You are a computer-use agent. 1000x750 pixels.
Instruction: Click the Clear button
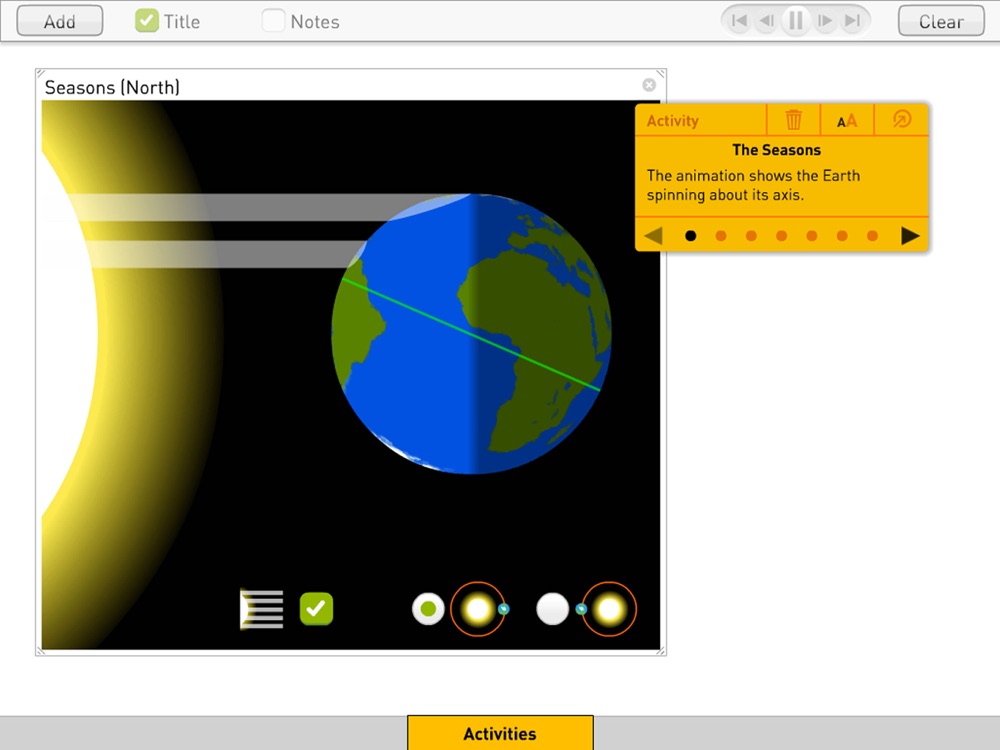941,21
